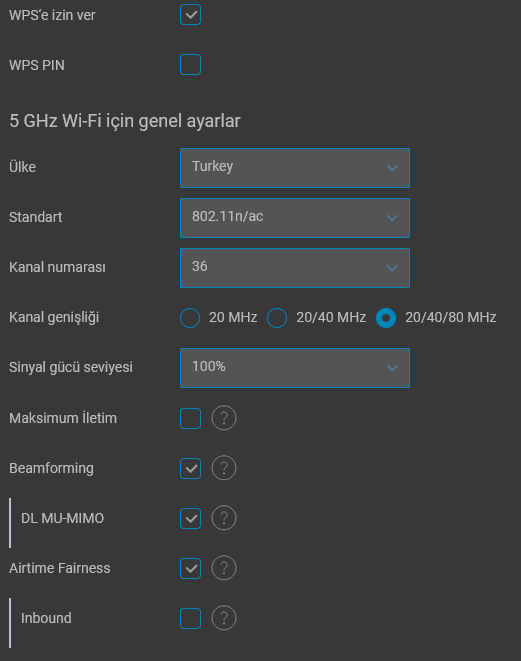Expand the Standart 802.11n/ac dropdown
521x661 pixels.
tap(295, 218)
